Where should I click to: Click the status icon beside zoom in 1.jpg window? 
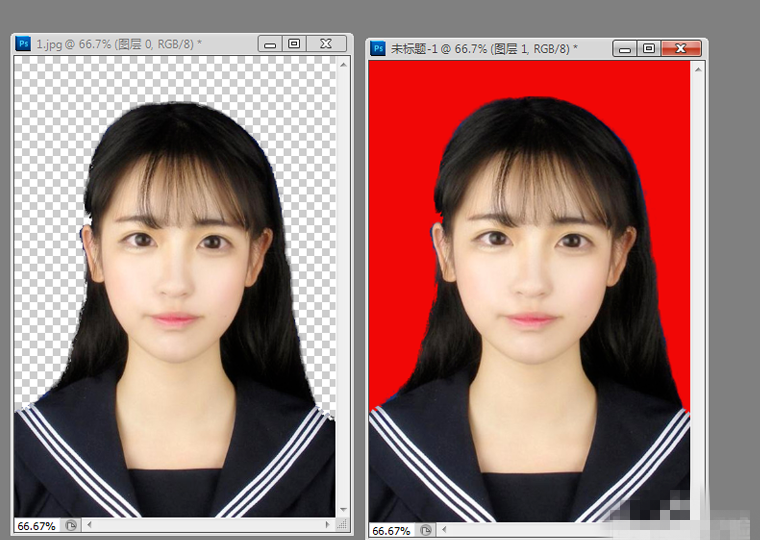pyautogui.click(x=71, y=525)
